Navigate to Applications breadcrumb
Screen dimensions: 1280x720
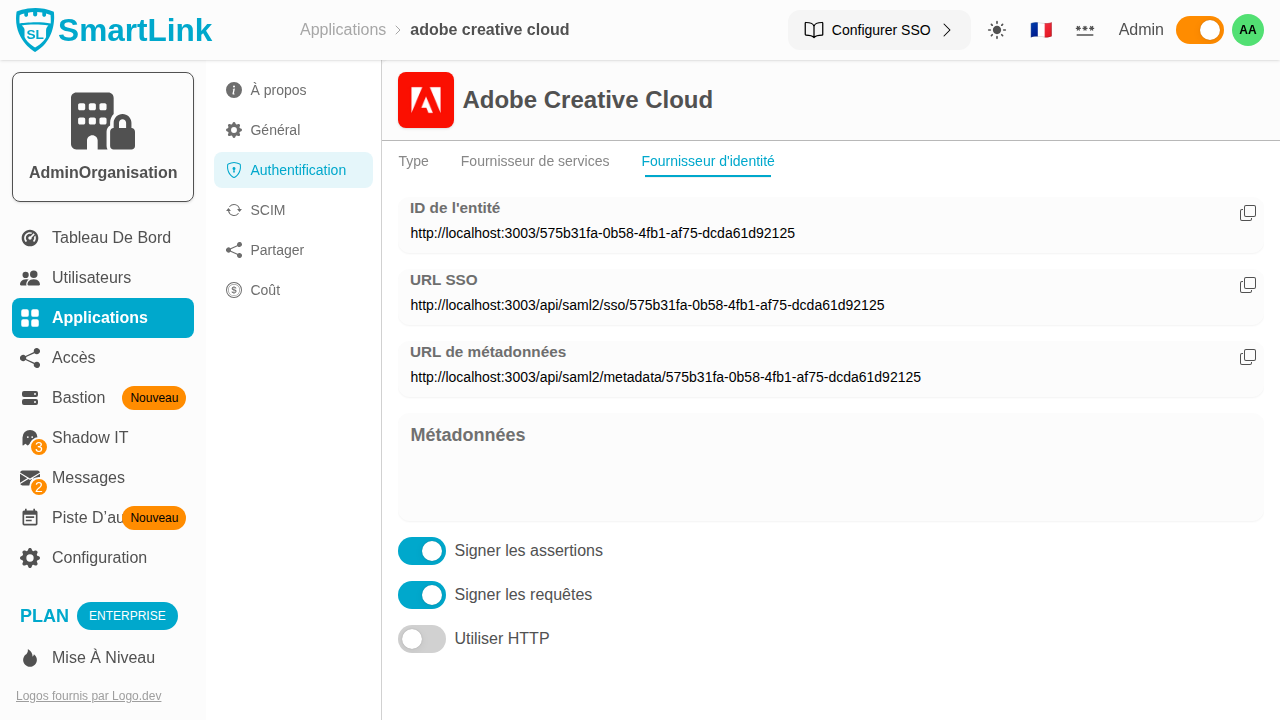coord(343,30)
